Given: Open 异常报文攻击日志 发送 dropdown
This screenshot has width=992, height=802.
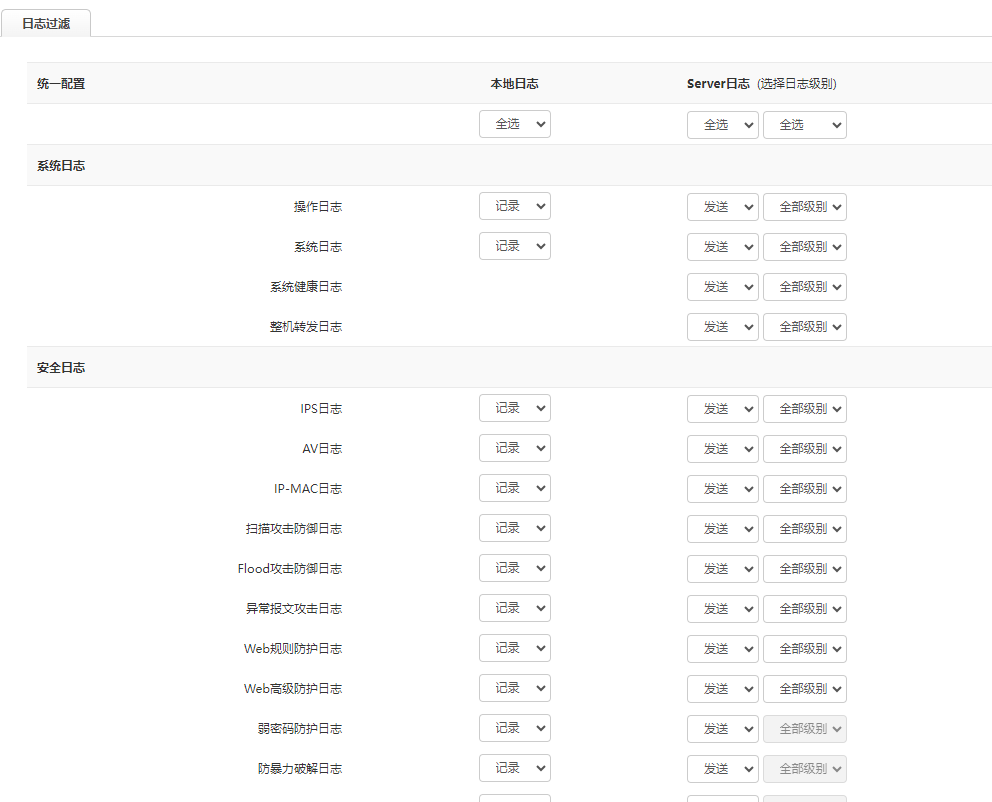Looking at the screenshot, I should 722,608.
